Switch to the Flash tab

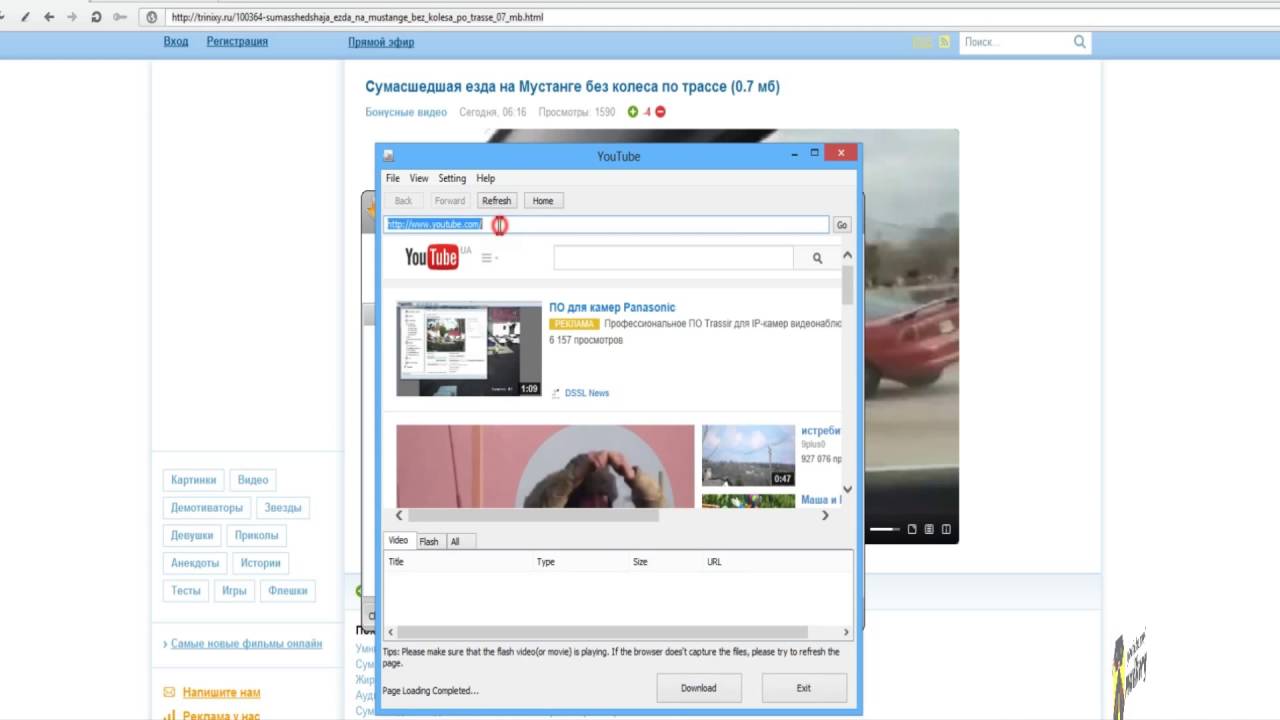tap(429, 541)
